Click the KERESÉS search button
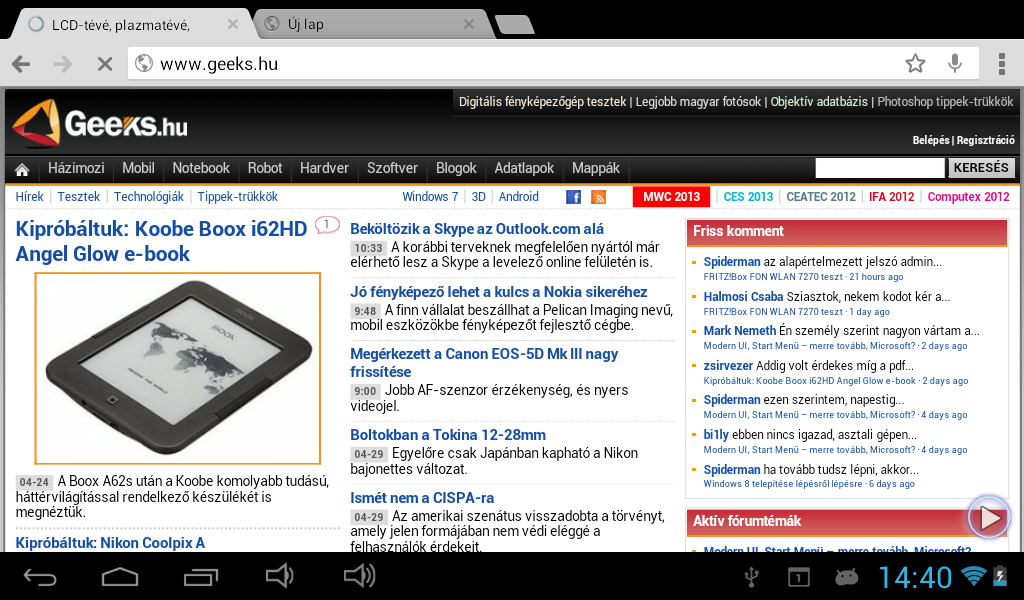Screen dimensions: 1024x600 981,168
